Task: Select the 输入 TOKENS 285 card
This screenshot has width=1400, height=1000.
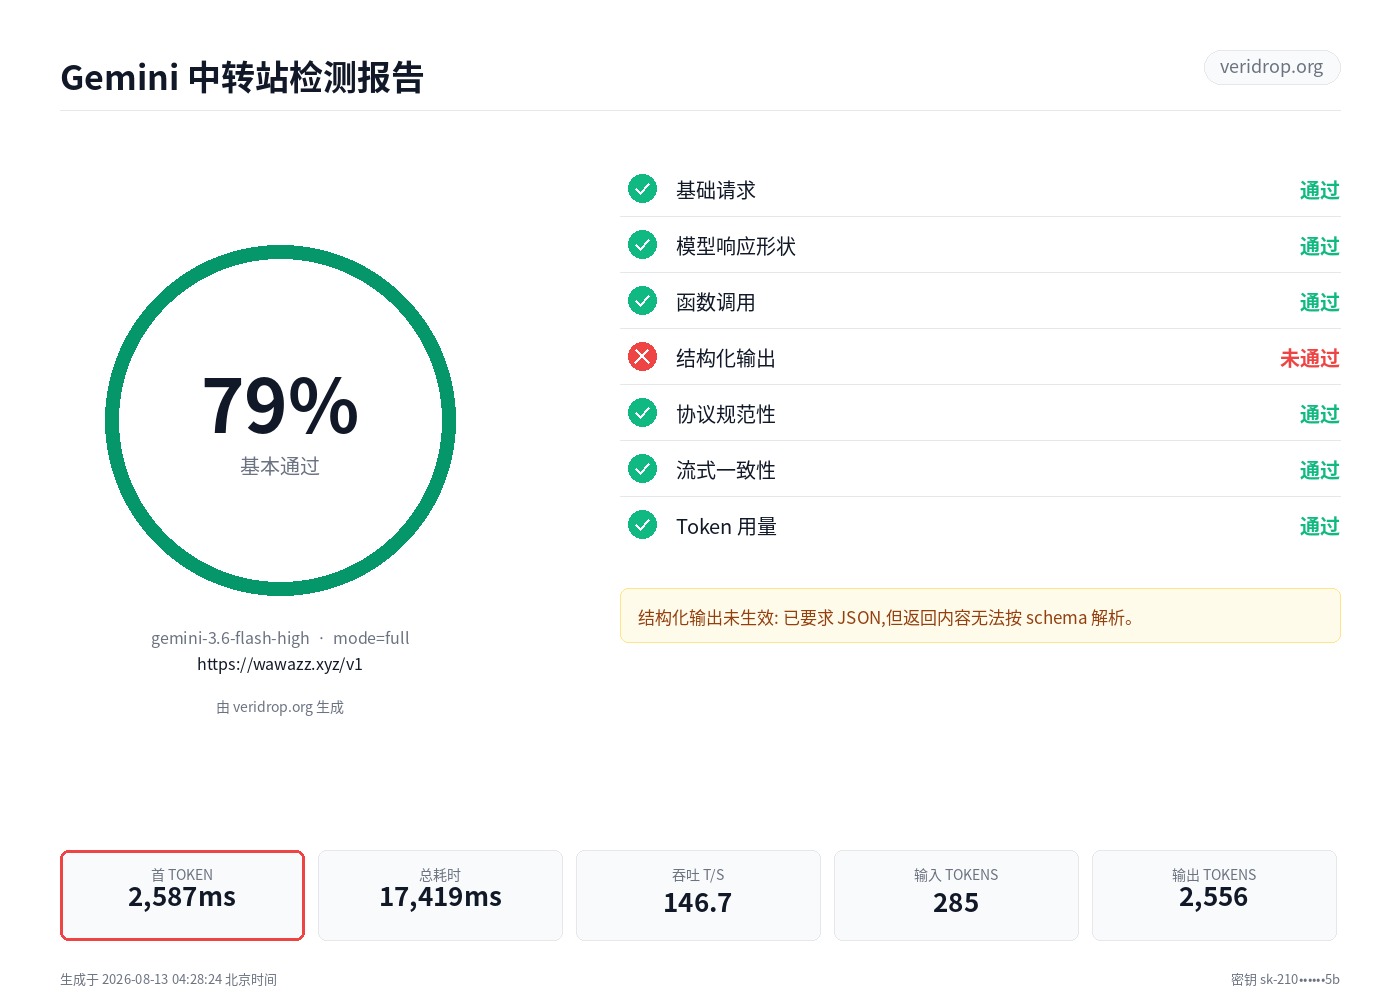Action: coord(956,895)
